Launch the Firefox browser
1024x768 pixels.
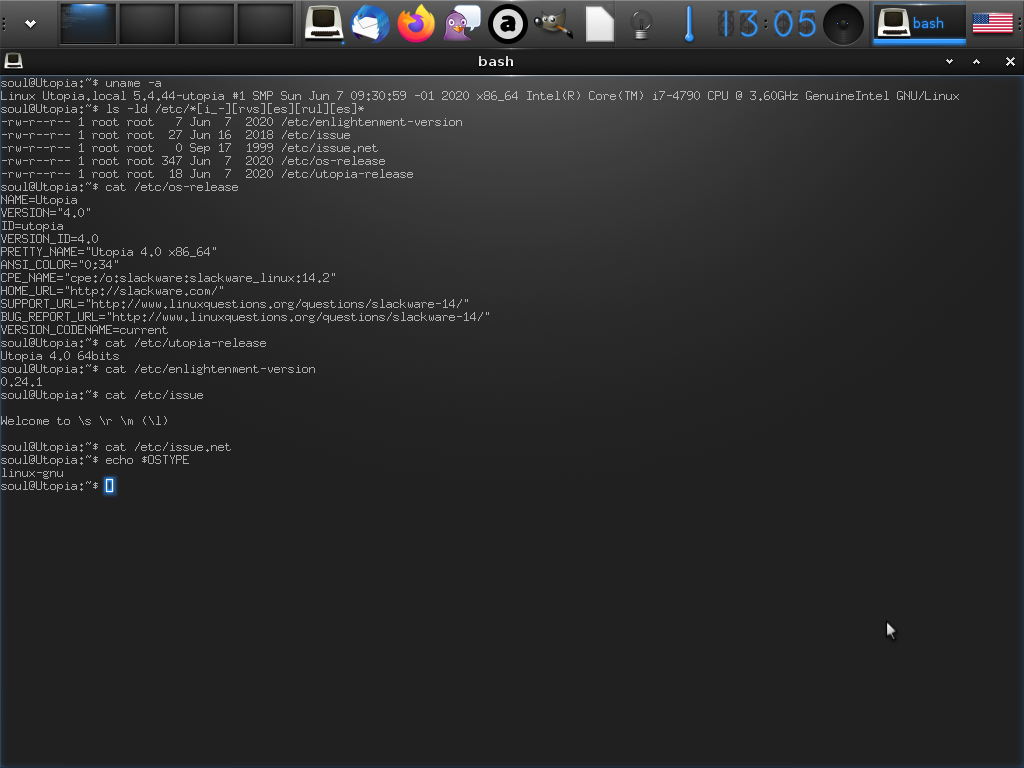(416, 24)
